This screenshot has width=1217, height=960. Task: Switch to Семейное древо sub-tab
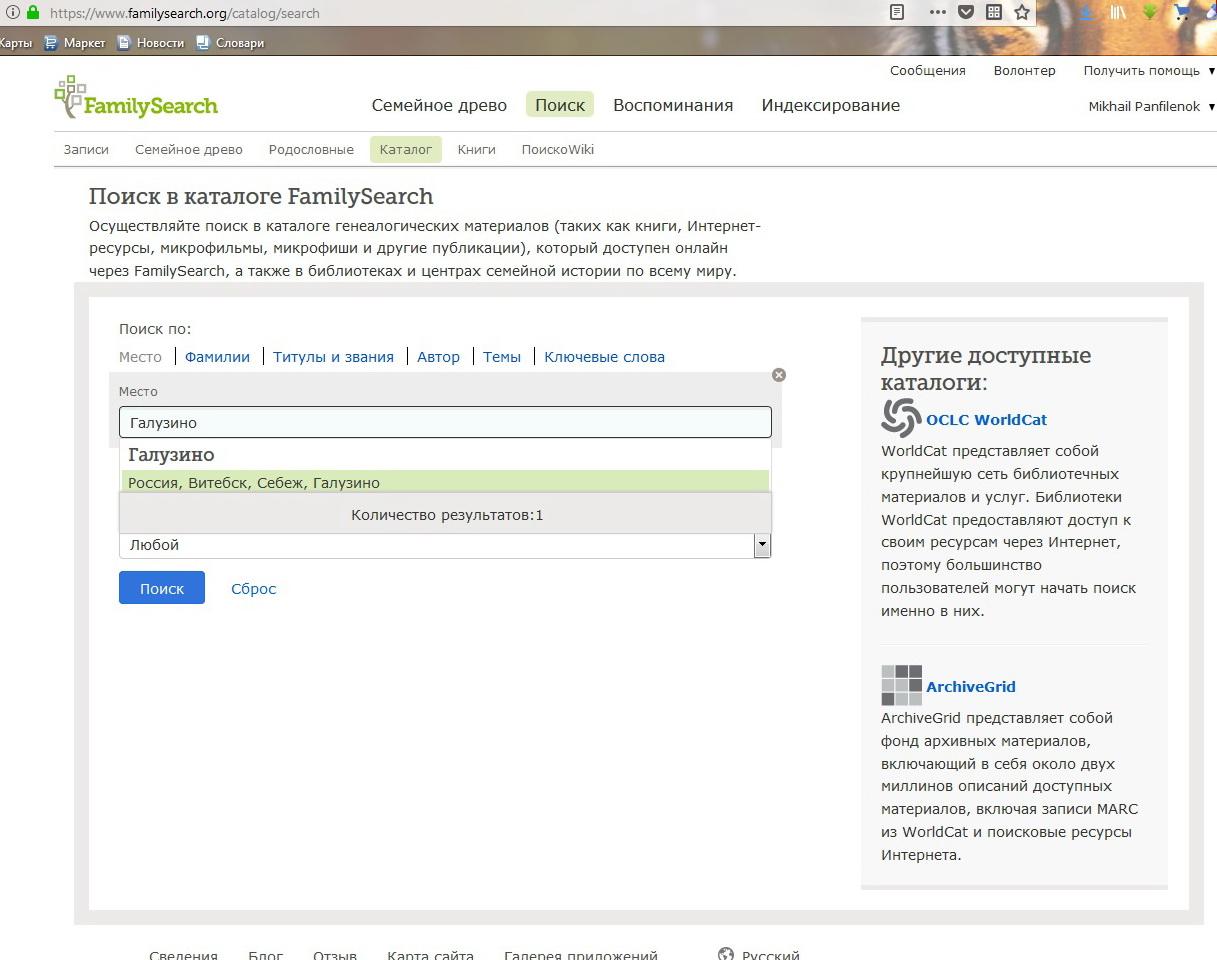point(189,149)
